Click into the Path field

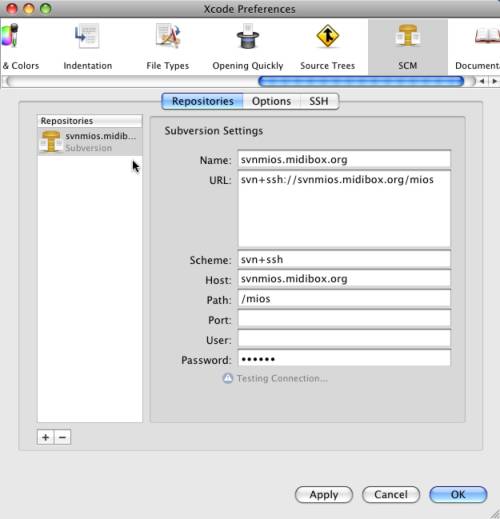click(x=344, y=299)
